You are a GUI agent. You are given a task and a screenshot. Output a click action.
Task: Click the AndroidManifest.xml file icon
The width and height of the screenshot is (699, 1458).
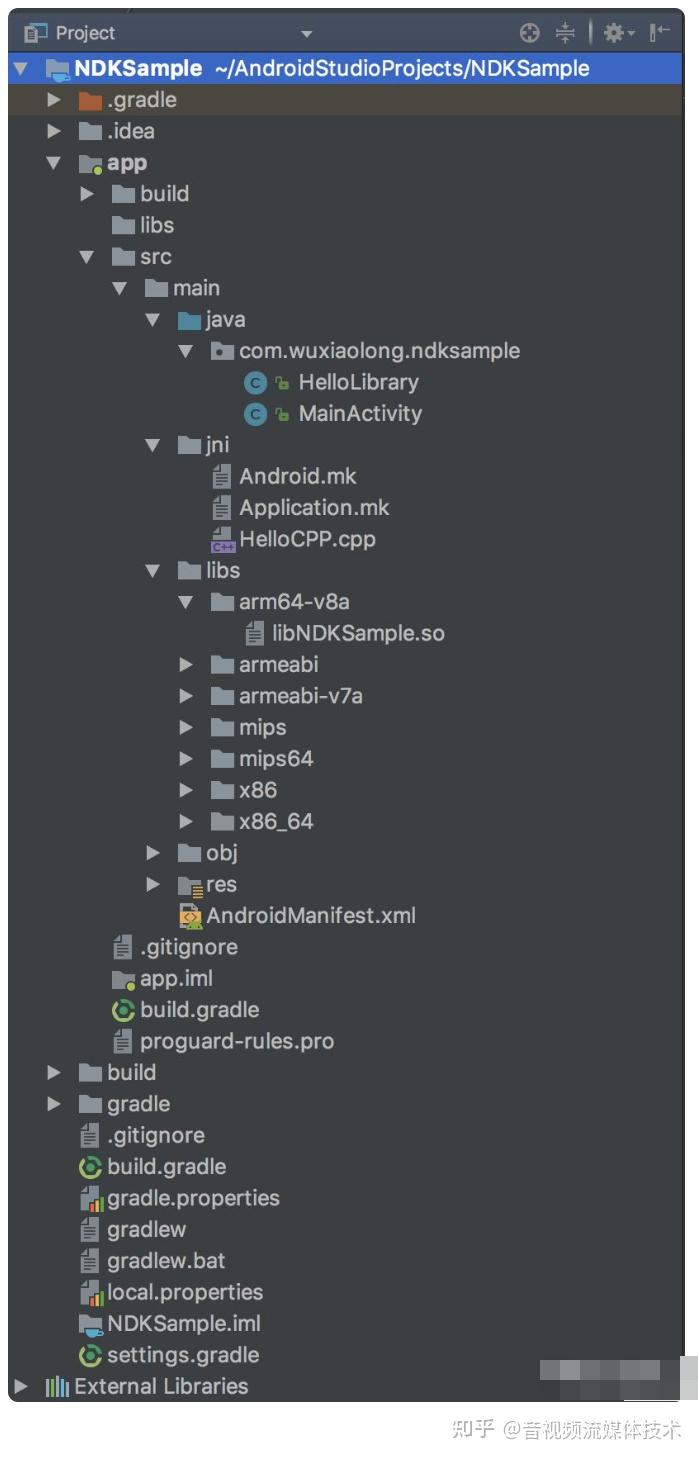190,916
